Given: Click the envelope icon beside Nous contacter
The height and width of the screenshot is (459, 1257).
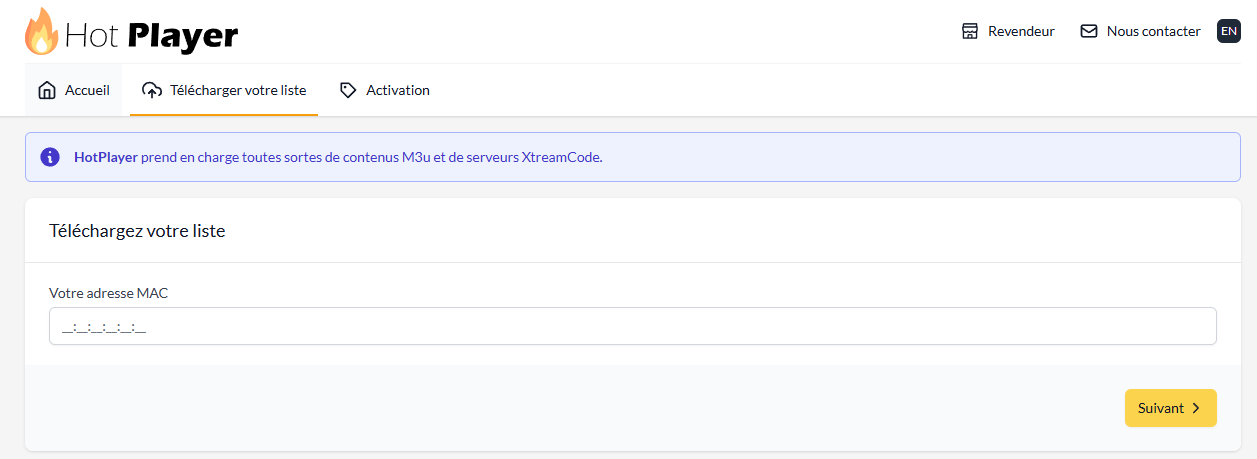Looking at the screenshot, I should pyautogui.click(x=1089, y=31).
